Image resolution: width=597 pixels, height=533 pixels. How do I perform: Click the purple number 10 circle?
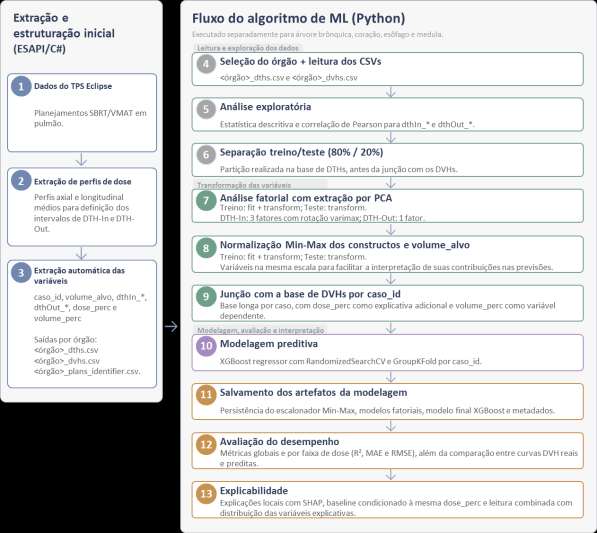206,346
